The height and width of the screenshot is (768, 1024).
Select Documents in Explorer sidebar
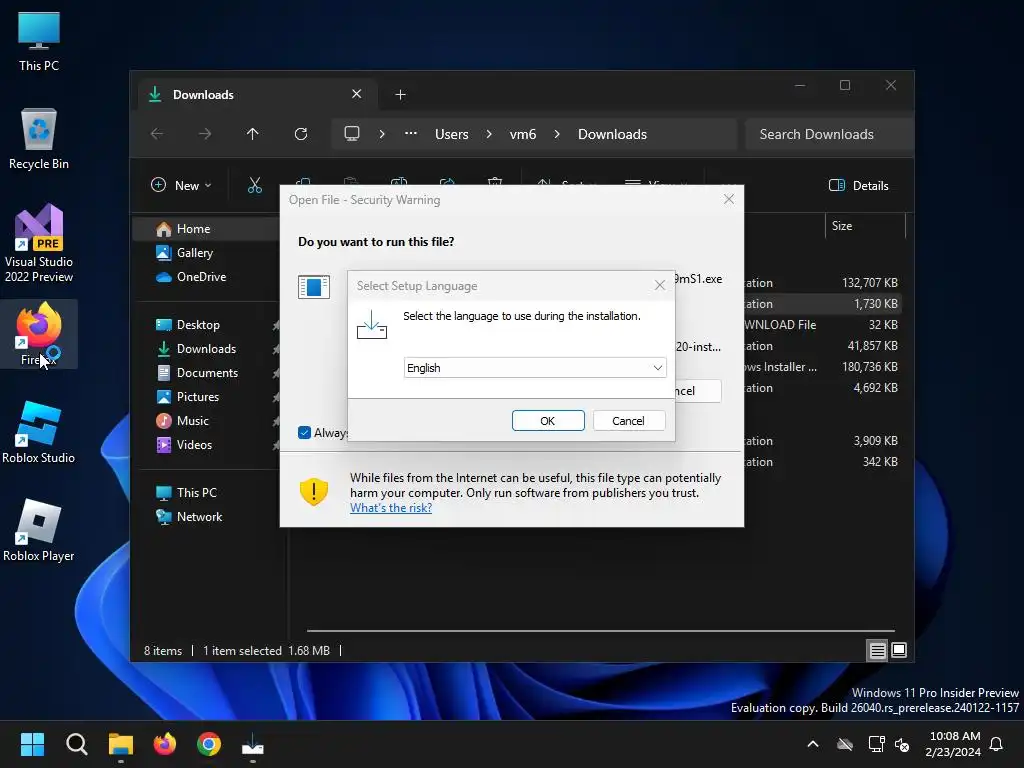point(206,373)
